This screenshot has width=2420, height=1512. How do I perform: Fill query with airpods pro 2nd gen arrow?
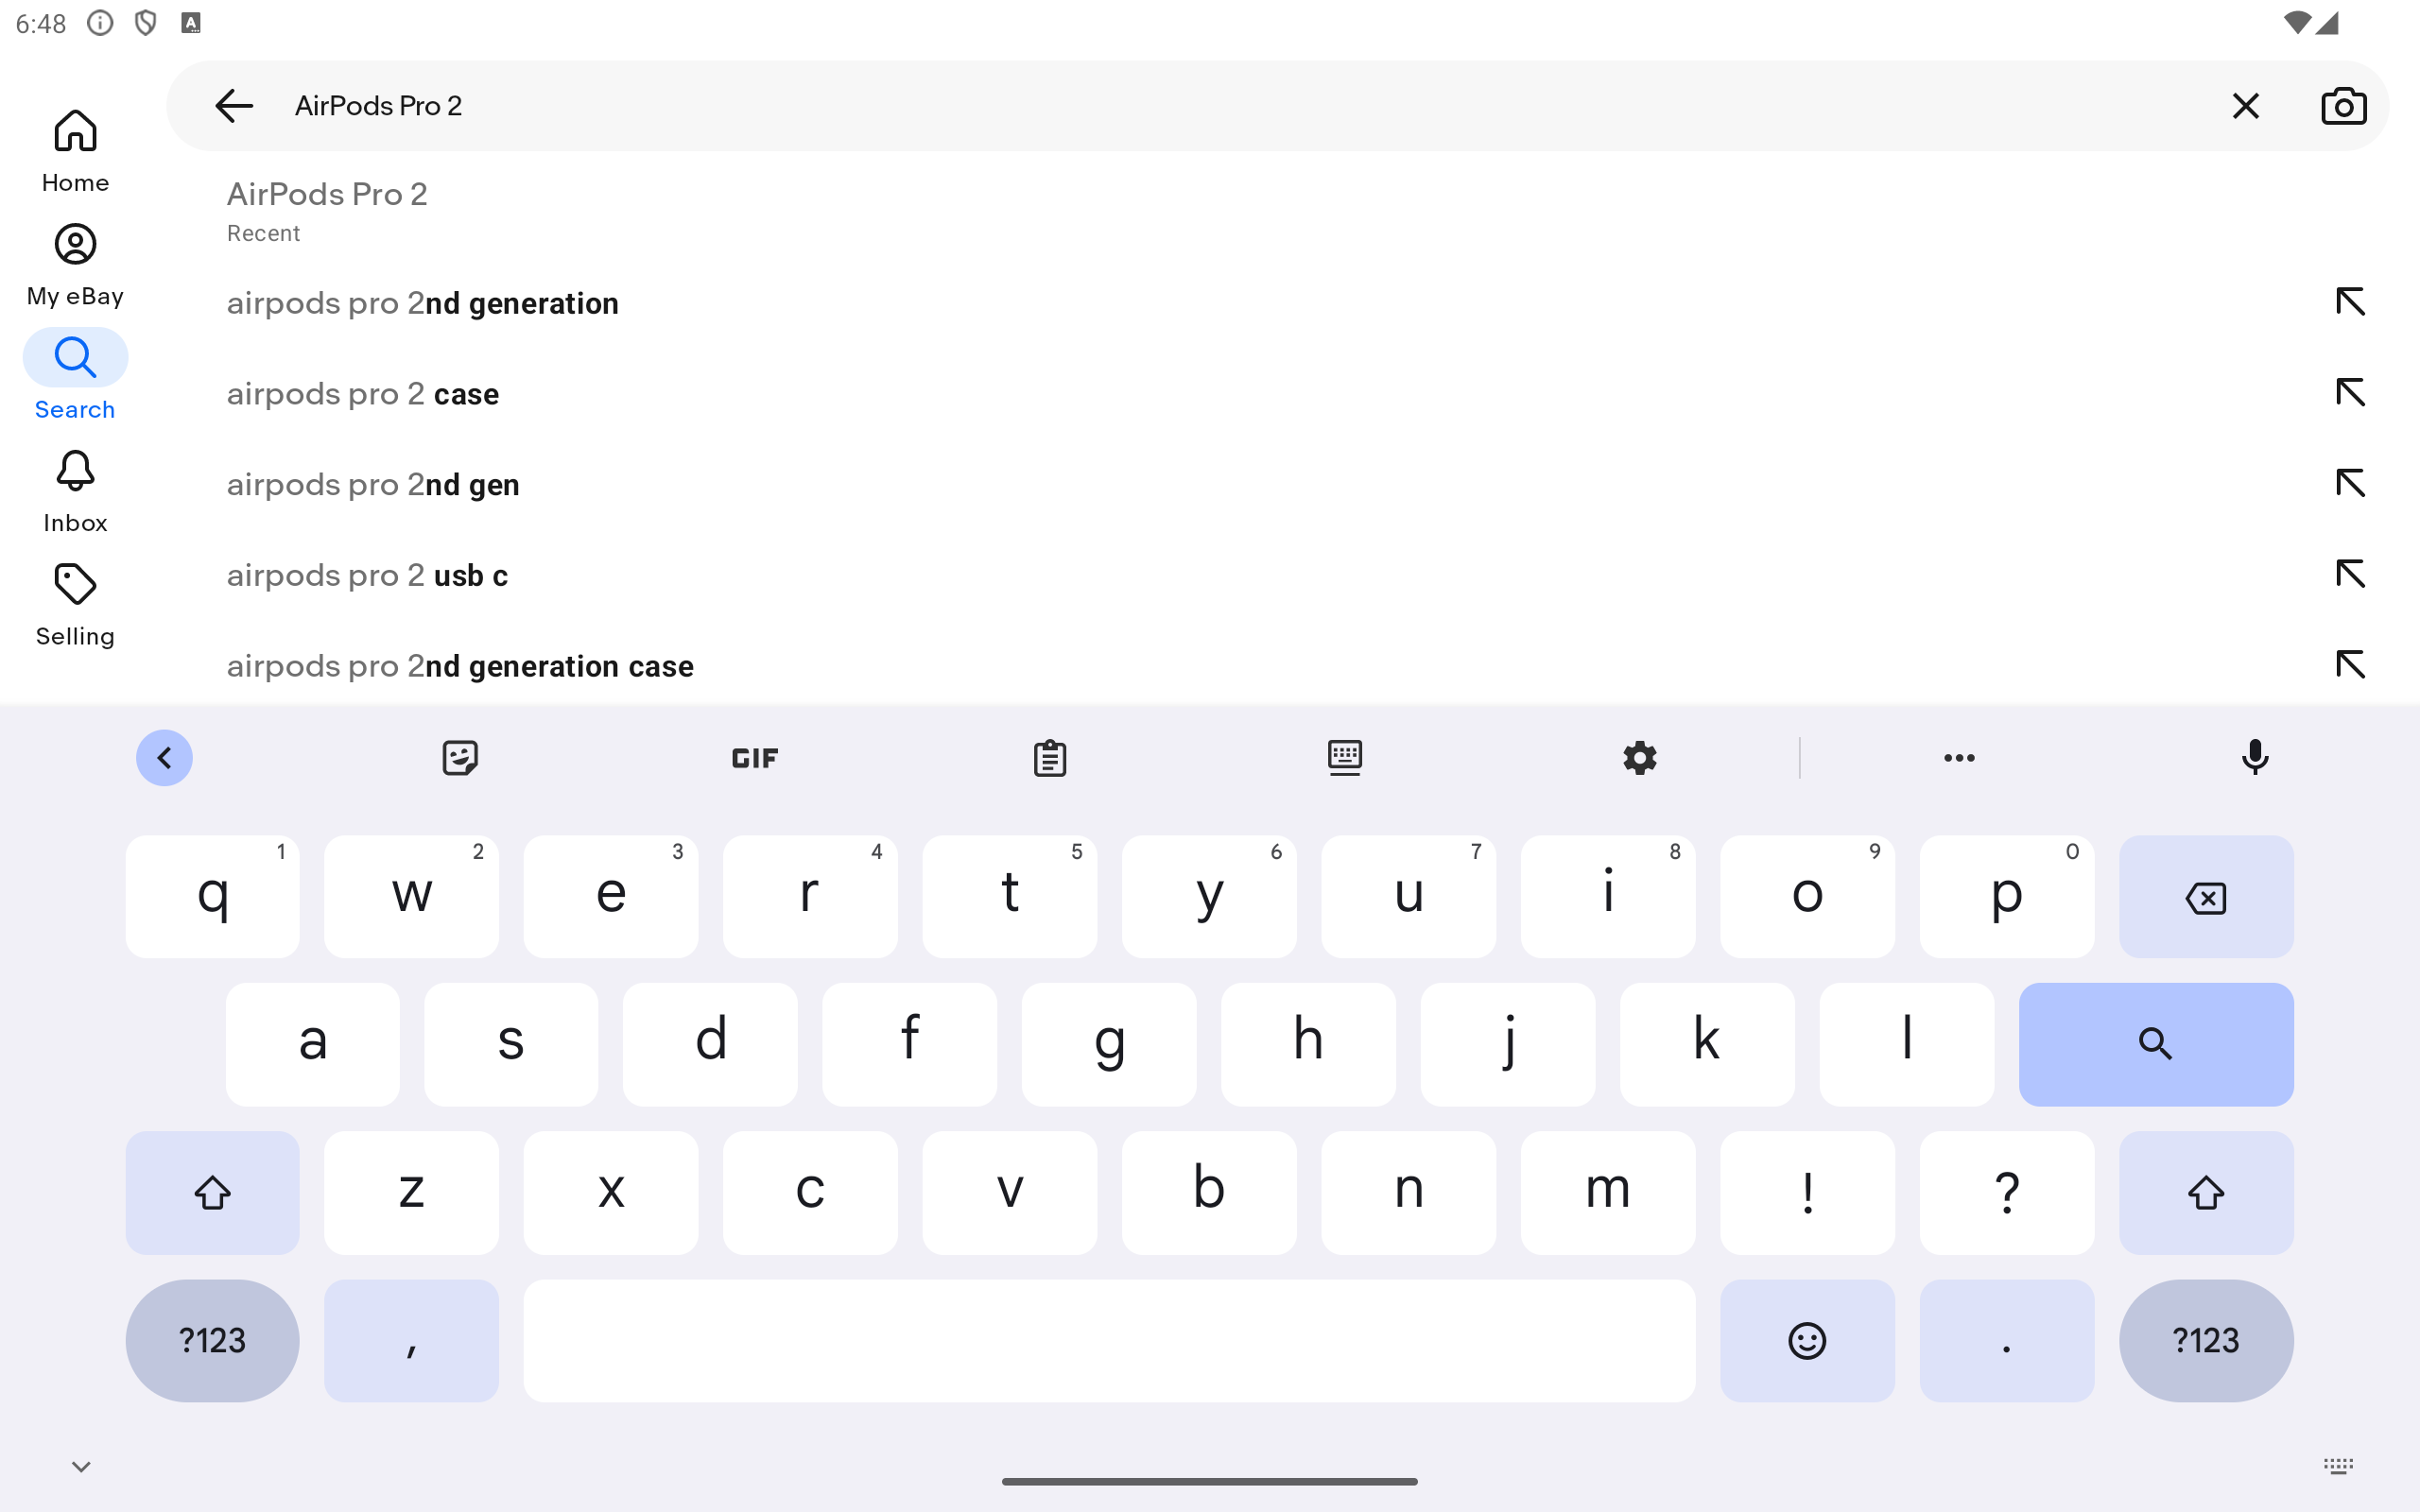coord(2350,483)
